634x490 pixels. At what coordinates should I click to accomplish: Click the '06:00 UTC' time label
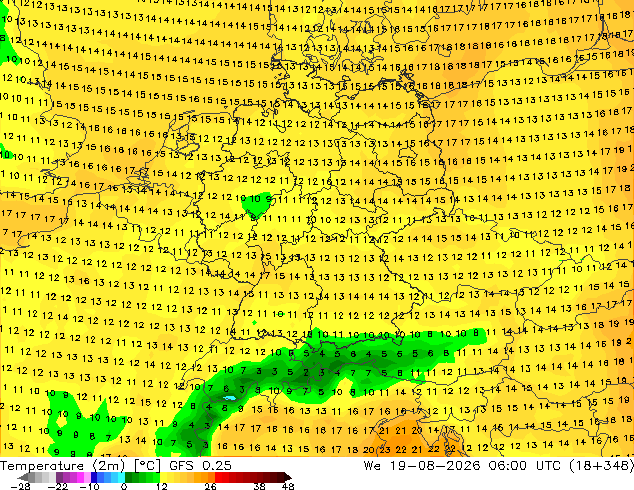coord(525,466)
